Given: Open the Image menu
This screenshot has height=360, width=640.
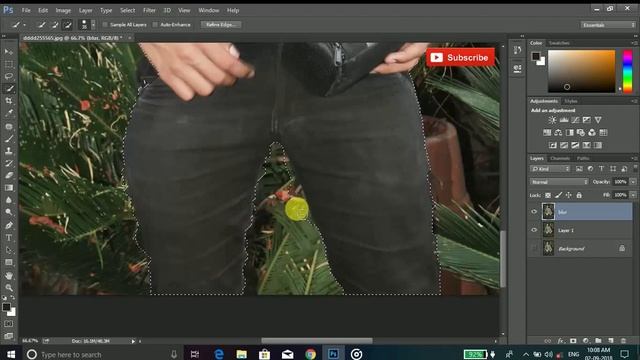Looking at the screenshot, I should click(63, 10).
